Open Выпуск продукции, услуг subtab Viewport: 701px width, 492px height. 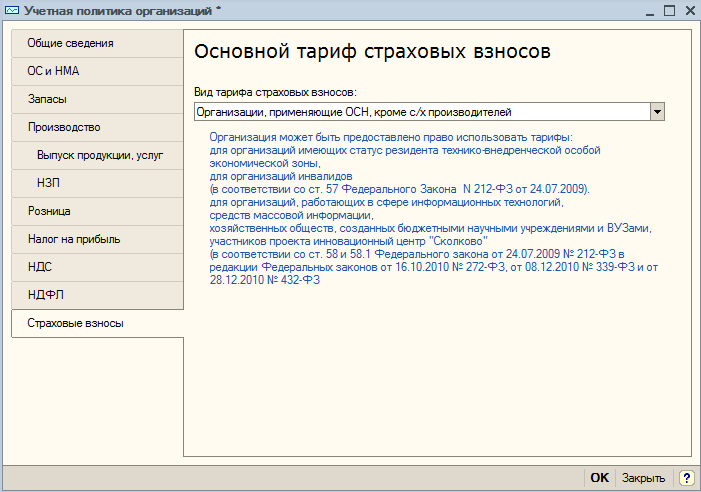[97, 156]
